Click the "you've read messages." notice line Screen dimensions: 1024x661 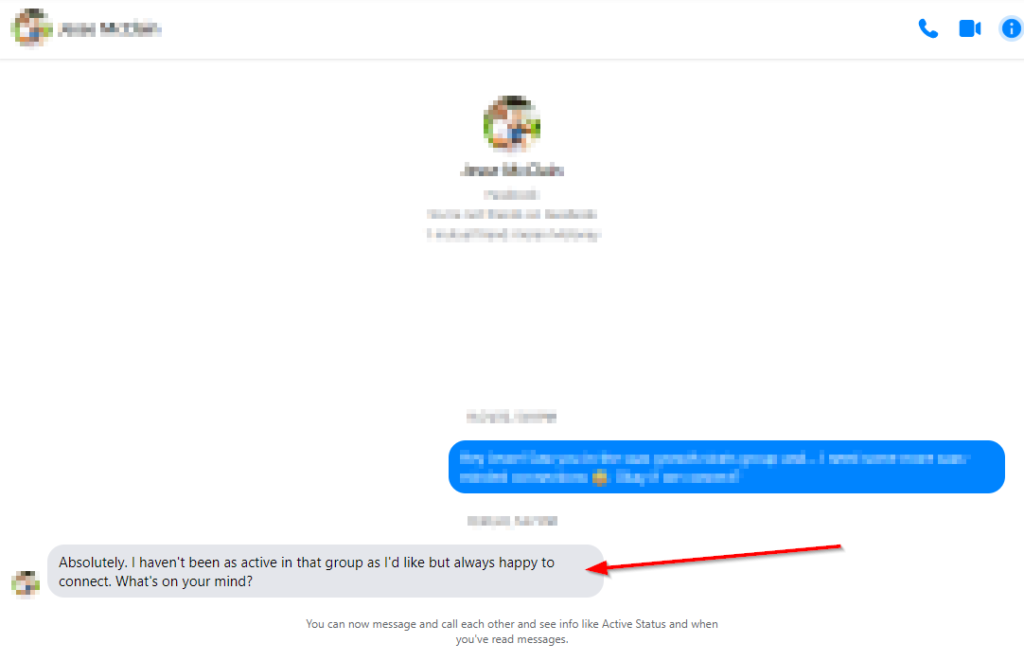coord(512,639)
